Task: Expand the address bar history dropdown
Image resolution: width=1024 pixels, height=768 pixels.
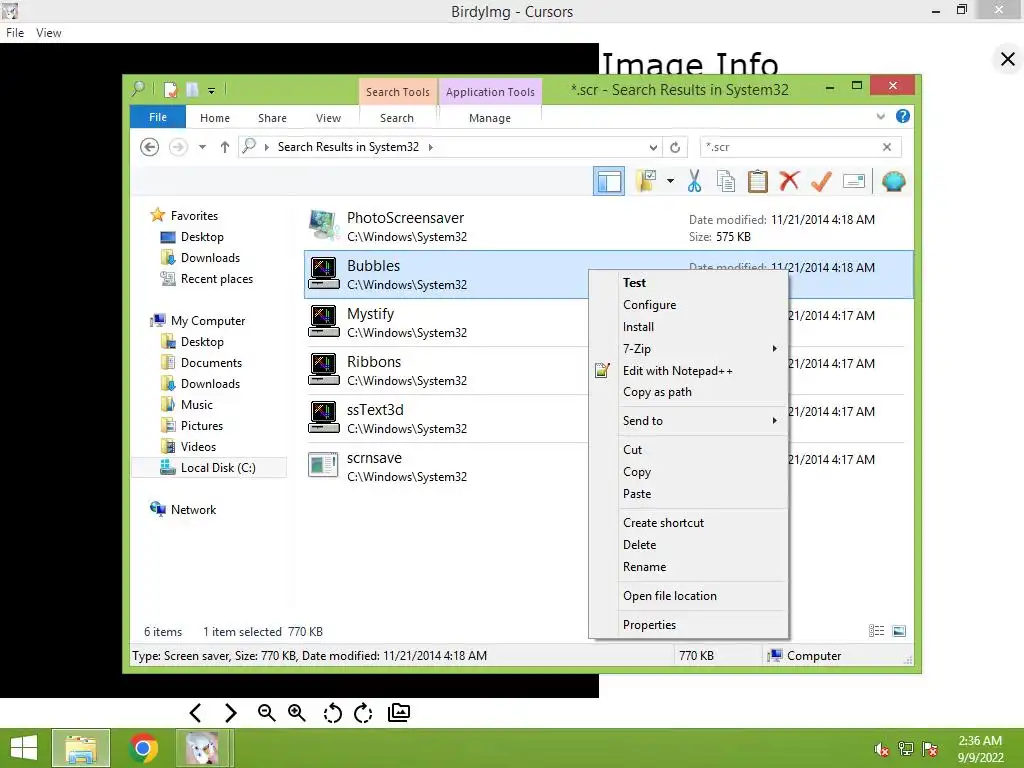Action: (653, 148)
